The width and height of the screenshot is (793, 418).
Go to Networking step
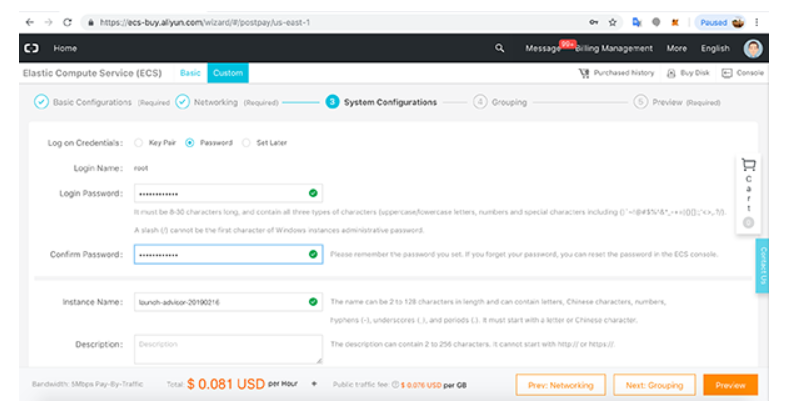pyautogui.click(x=215, y=102)
